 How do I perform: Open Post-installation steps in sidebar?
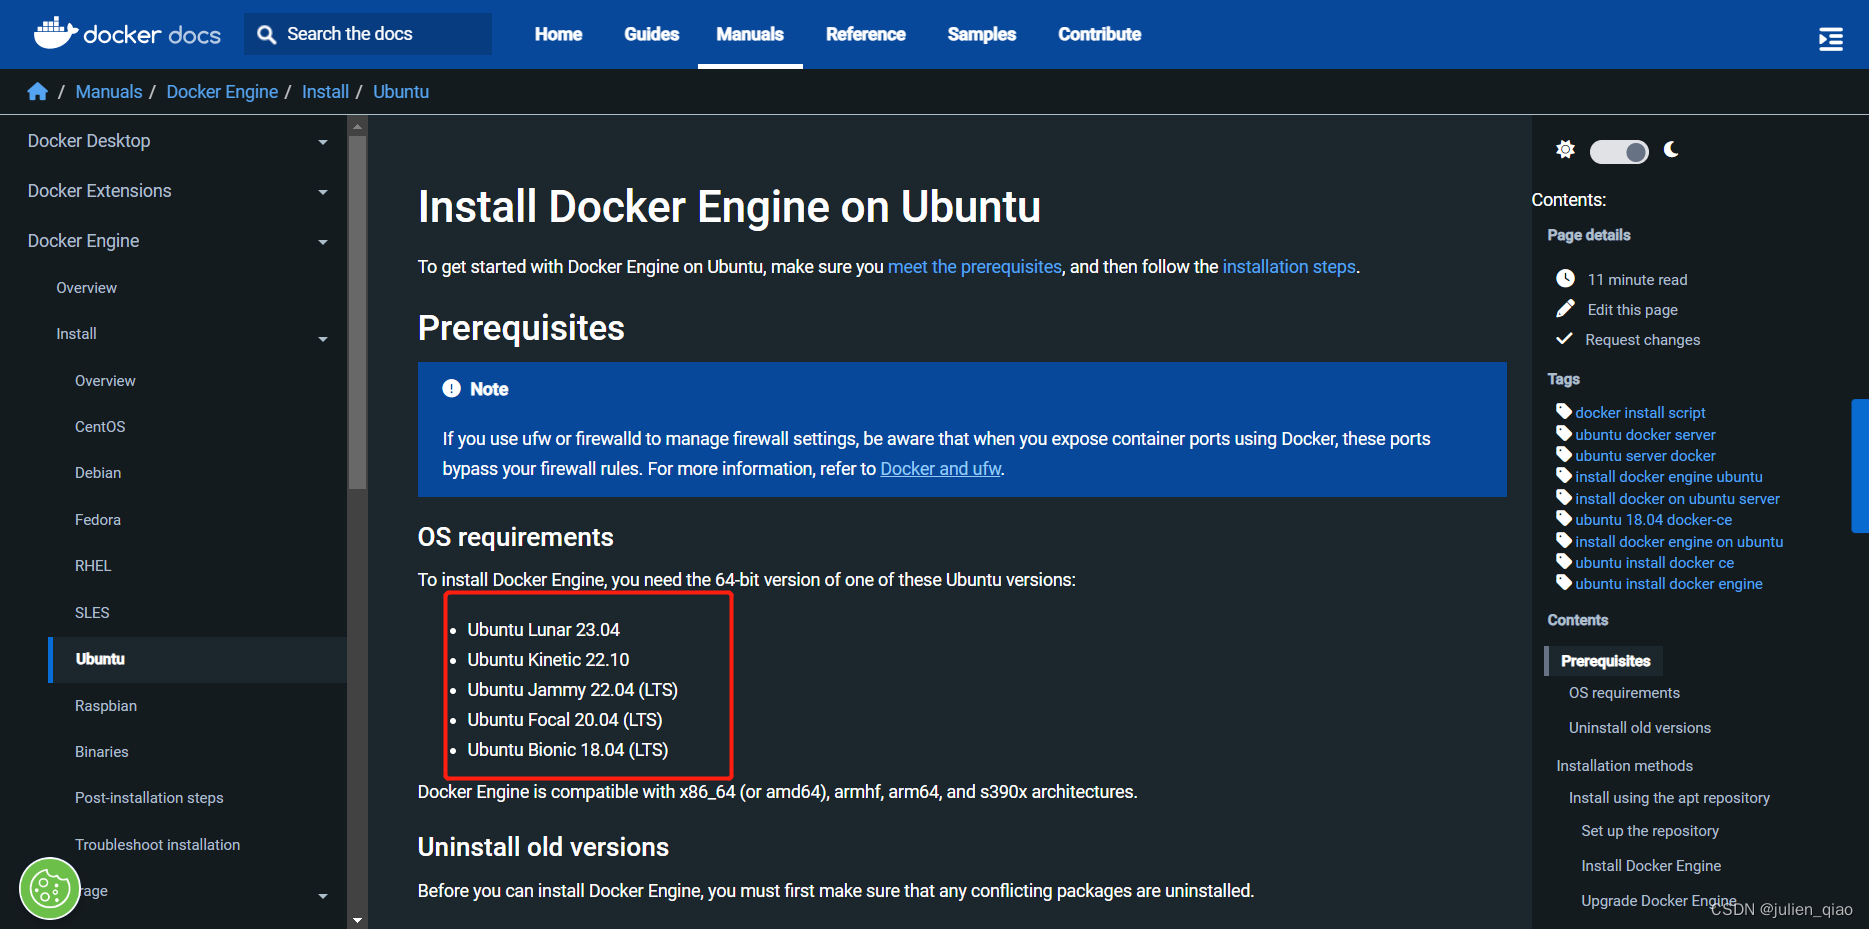coord(149,798)
